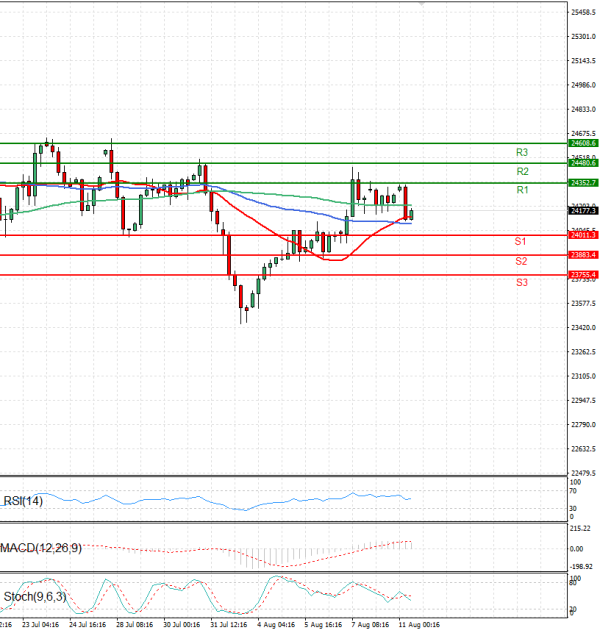The height and width of the screenshot is (633, 600).
Task: Select the 24352.7 price tag
Action: [583, 183]
